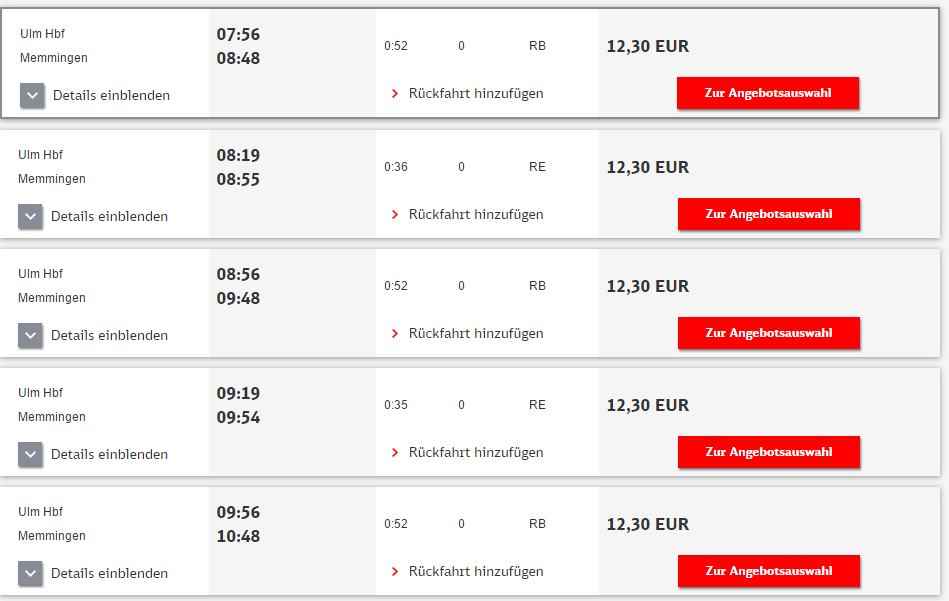Click red arrow icon beside Rückfahrt for 07:56 trip

[395, 94]
